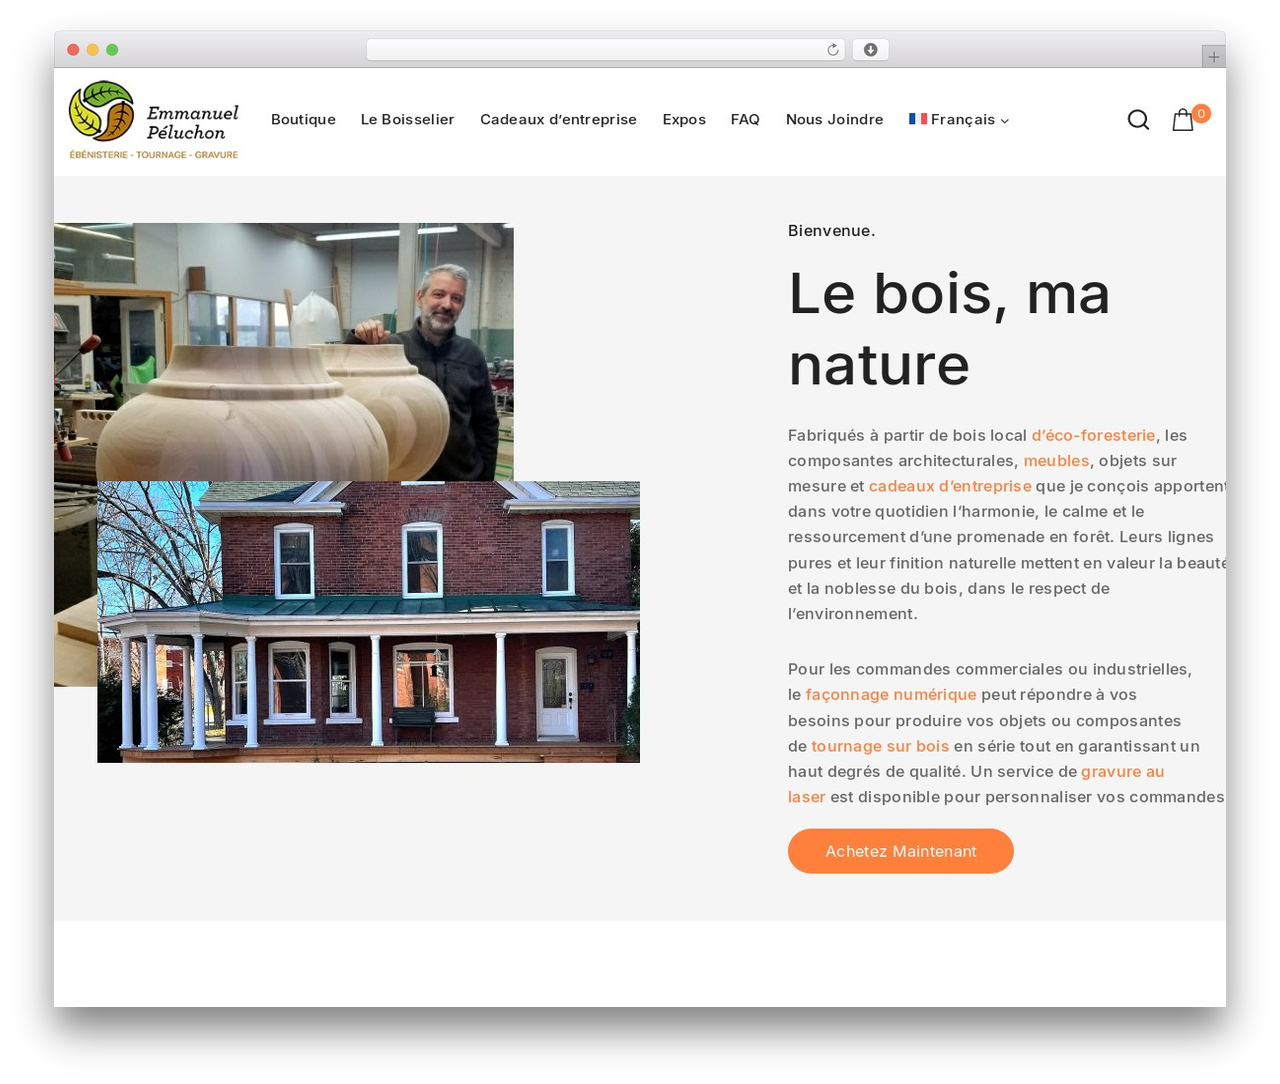Click the French flag icon
Screen dimensions: 1280x1084
click(918, 119)
